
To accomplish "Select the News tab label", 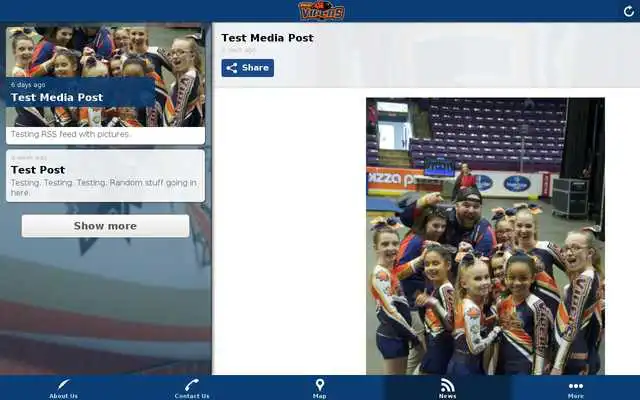I will point(448,396).
